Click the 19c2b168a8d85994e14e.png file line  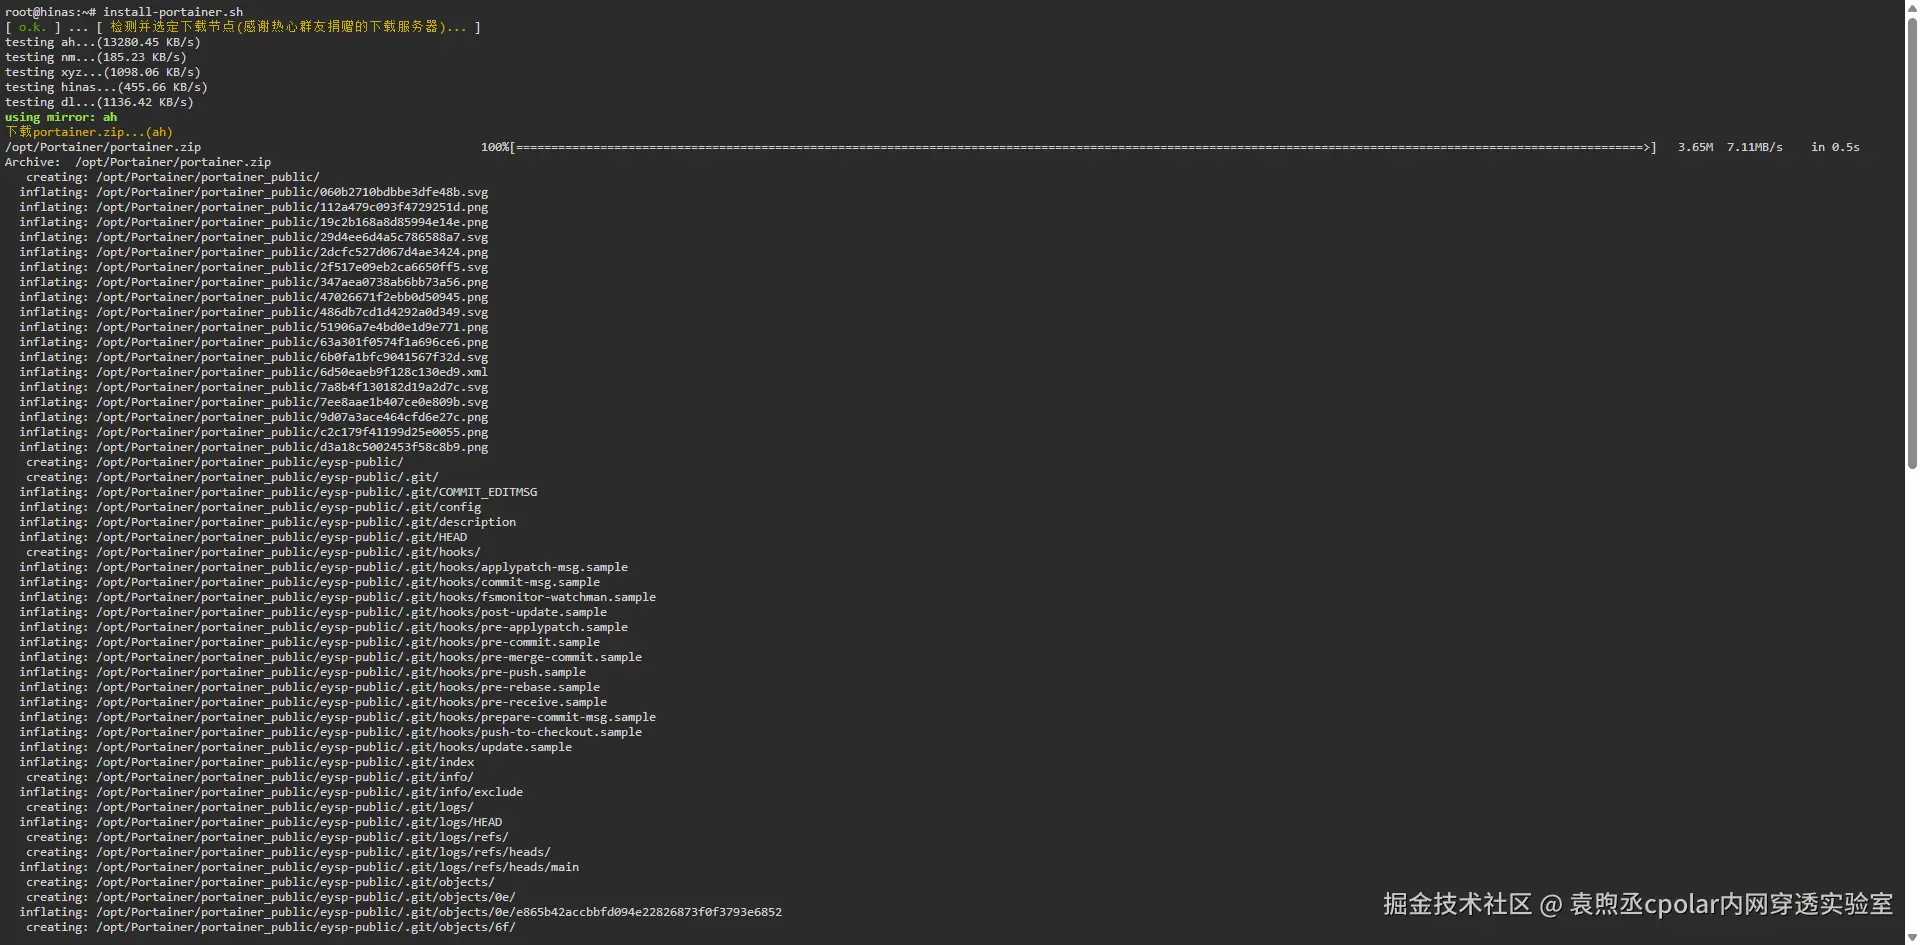tap(254, 222)
